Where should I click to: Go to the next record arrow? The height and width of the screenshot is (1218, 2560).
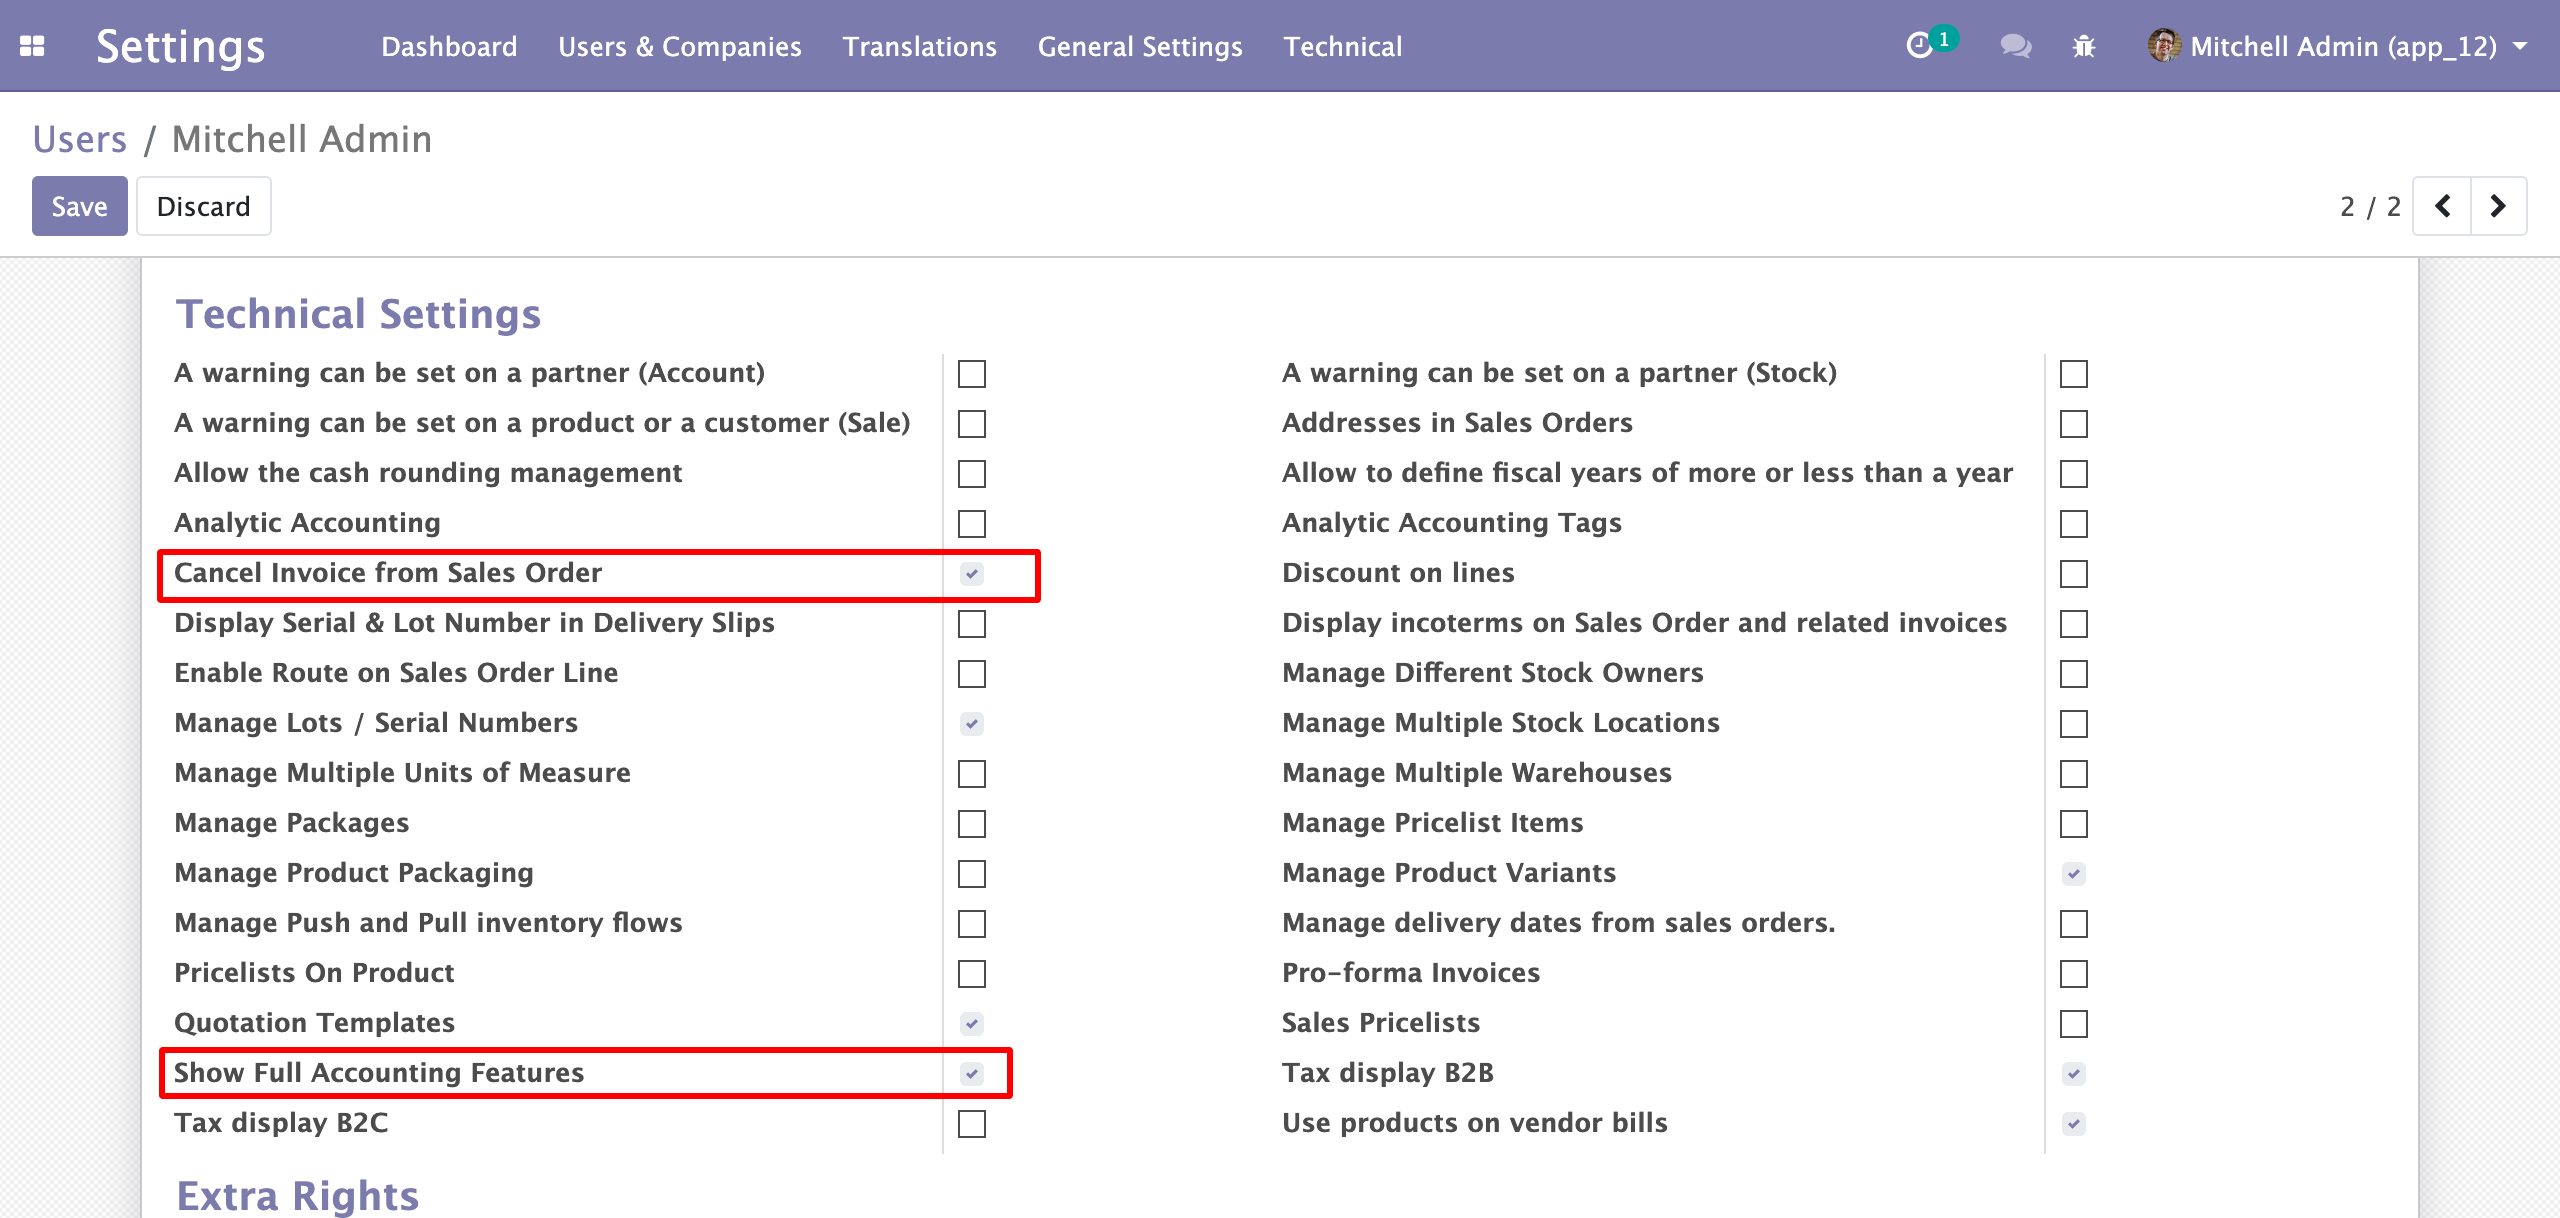click(x=2498, y=206)
